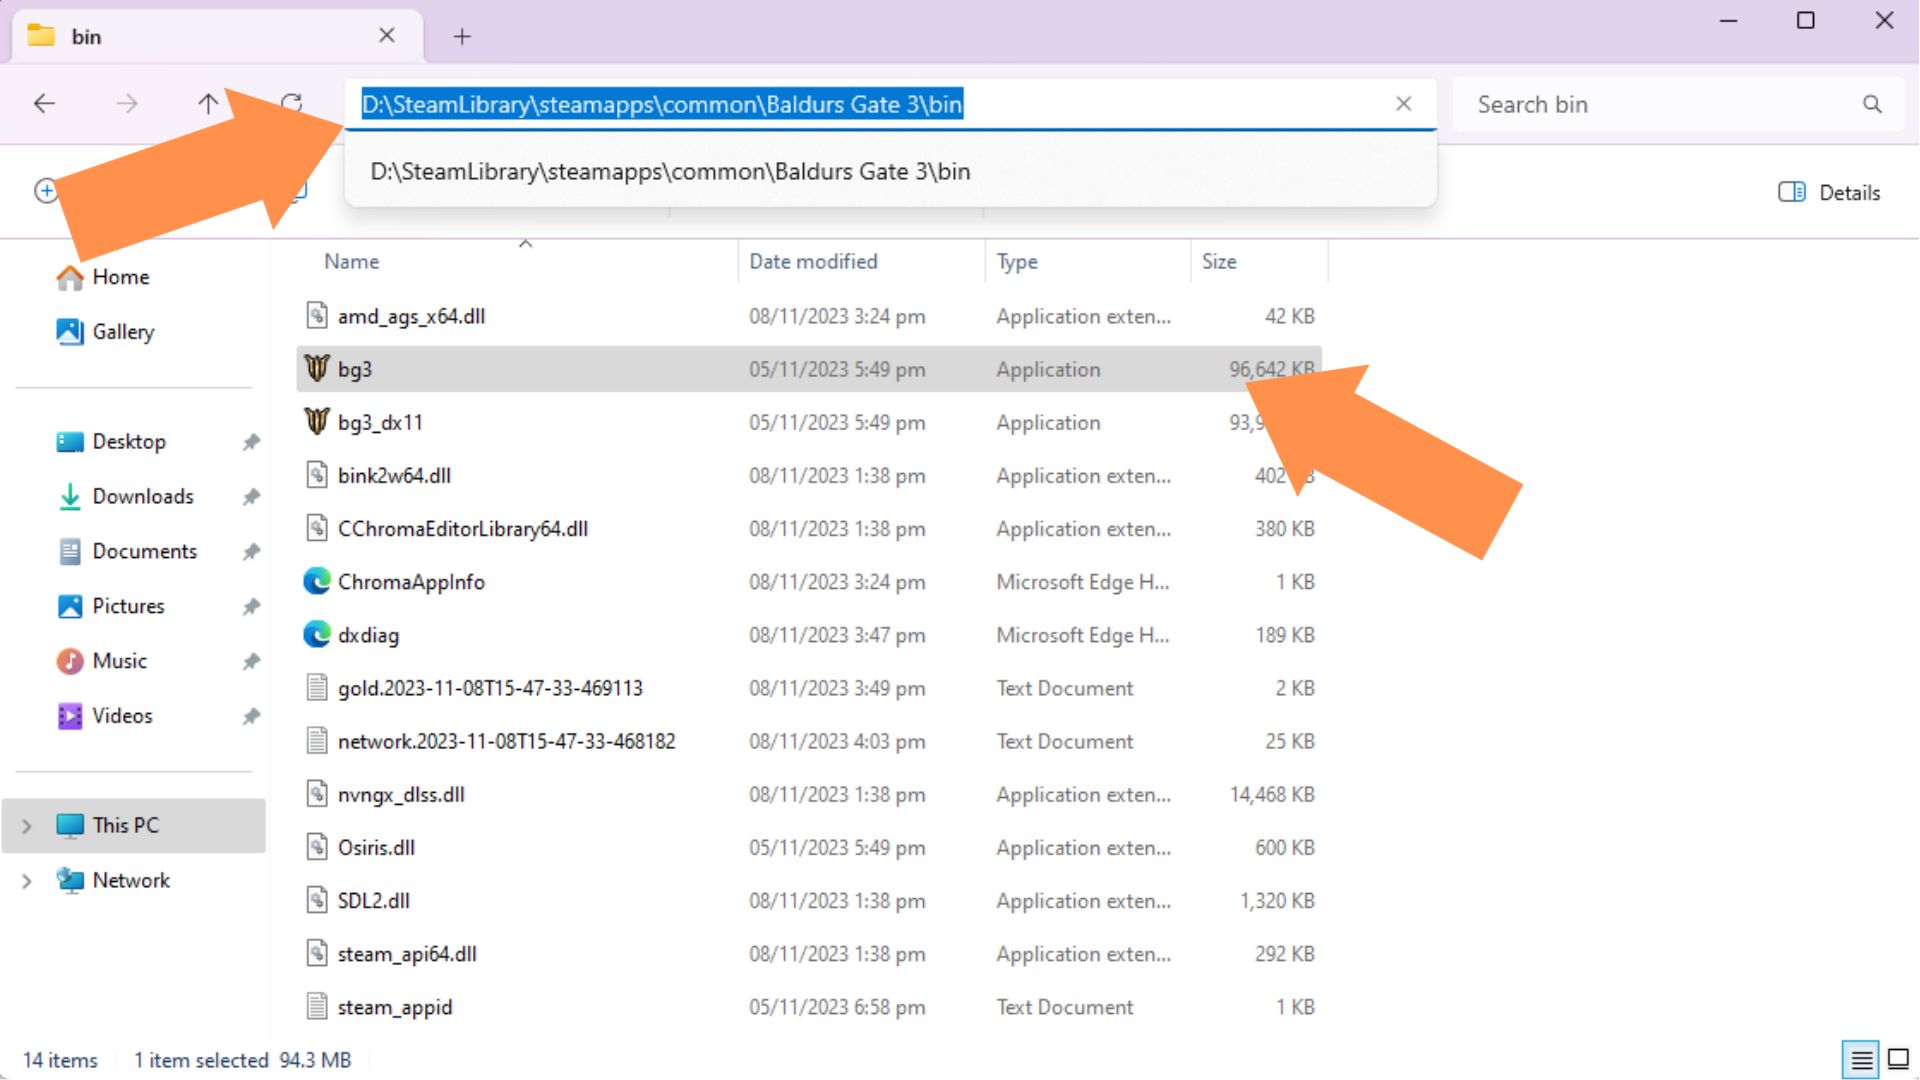Unpin Videos using its pin icon

point(251,716)
